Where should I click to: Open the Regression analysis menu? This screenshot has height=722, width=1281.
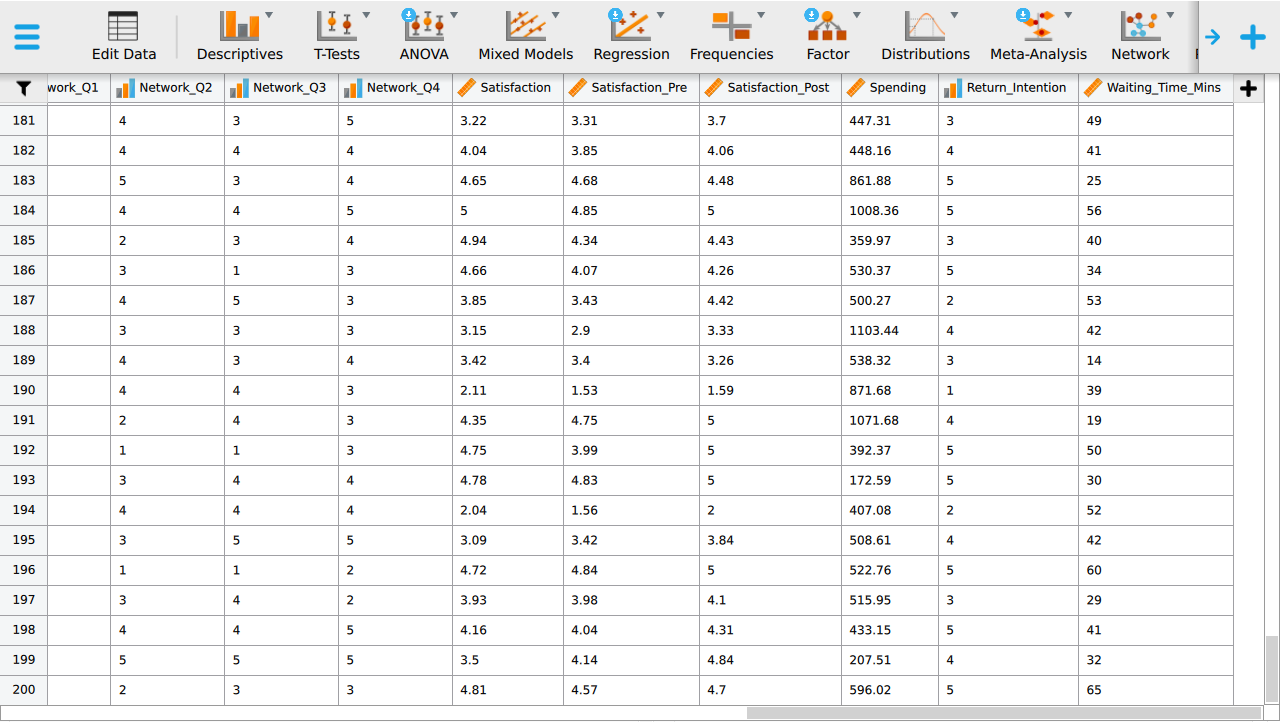pos(631,37)
